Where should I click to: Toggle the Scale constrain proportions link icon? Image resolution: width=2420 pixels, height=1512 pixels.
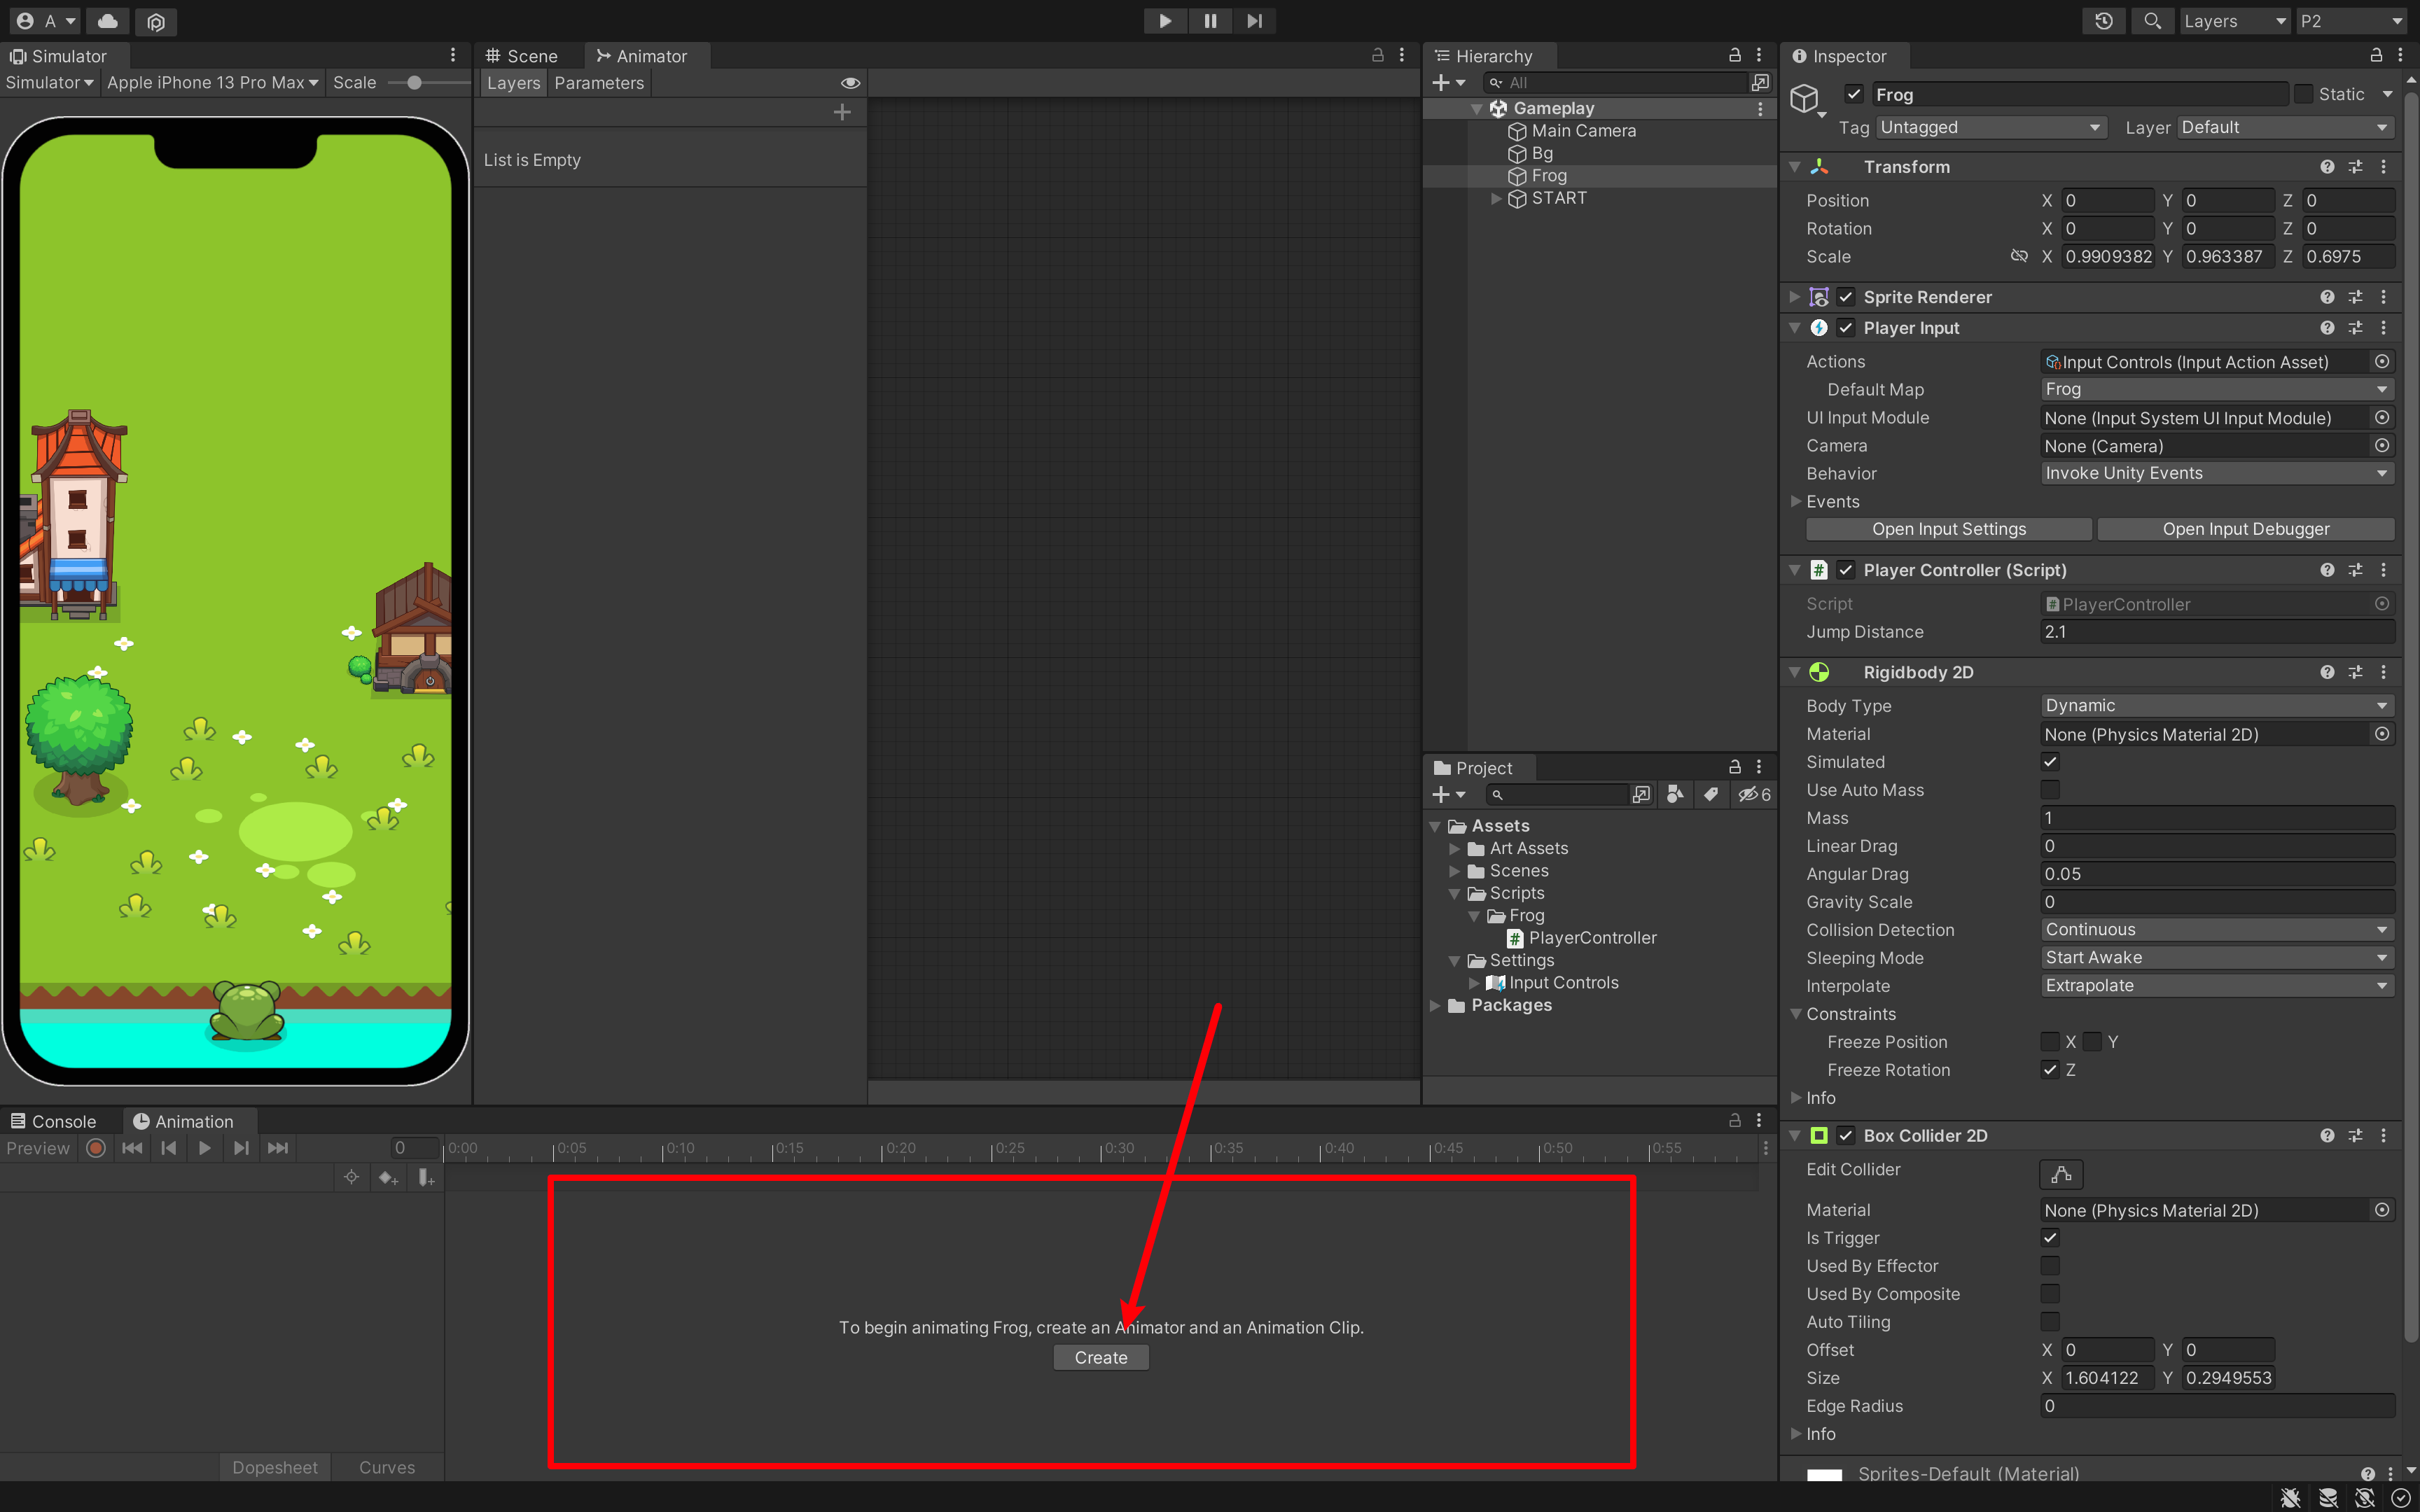[x=2019, y=256]
